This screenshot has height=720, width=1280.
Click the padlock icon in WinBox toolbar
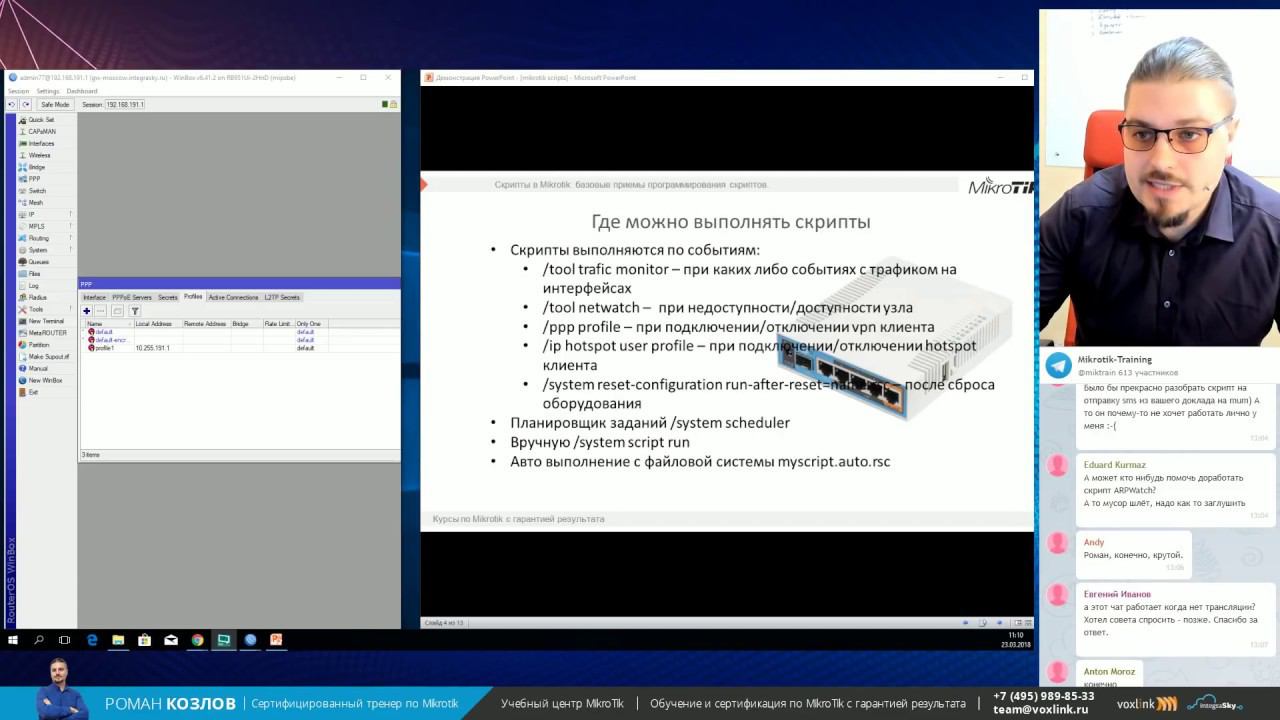[x=394, y=104]
